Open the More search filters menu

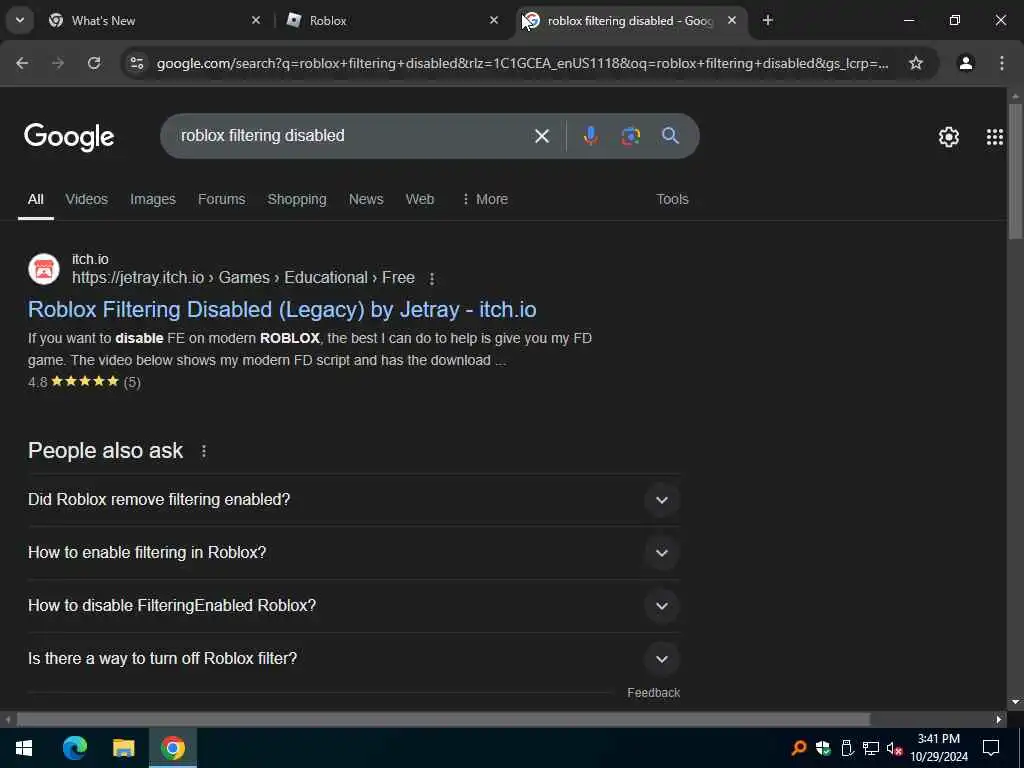(485, 199)
